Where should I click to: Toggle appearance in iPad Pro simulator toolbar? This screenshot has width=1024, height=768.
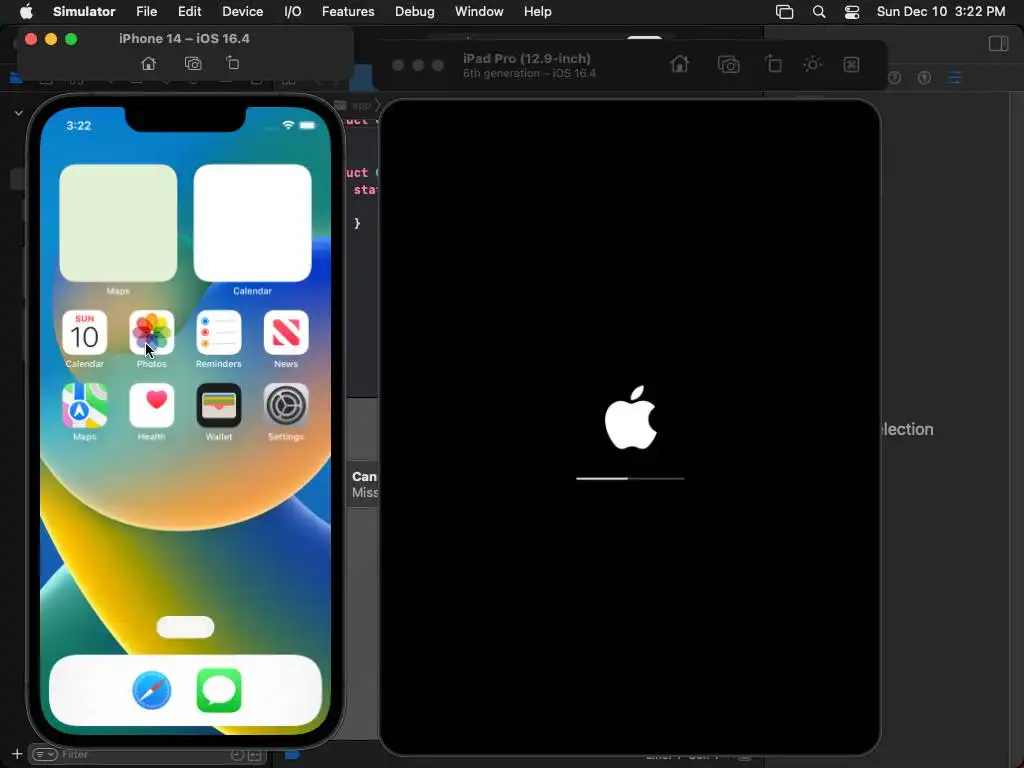pyautogui.click(x=812, y=64)
